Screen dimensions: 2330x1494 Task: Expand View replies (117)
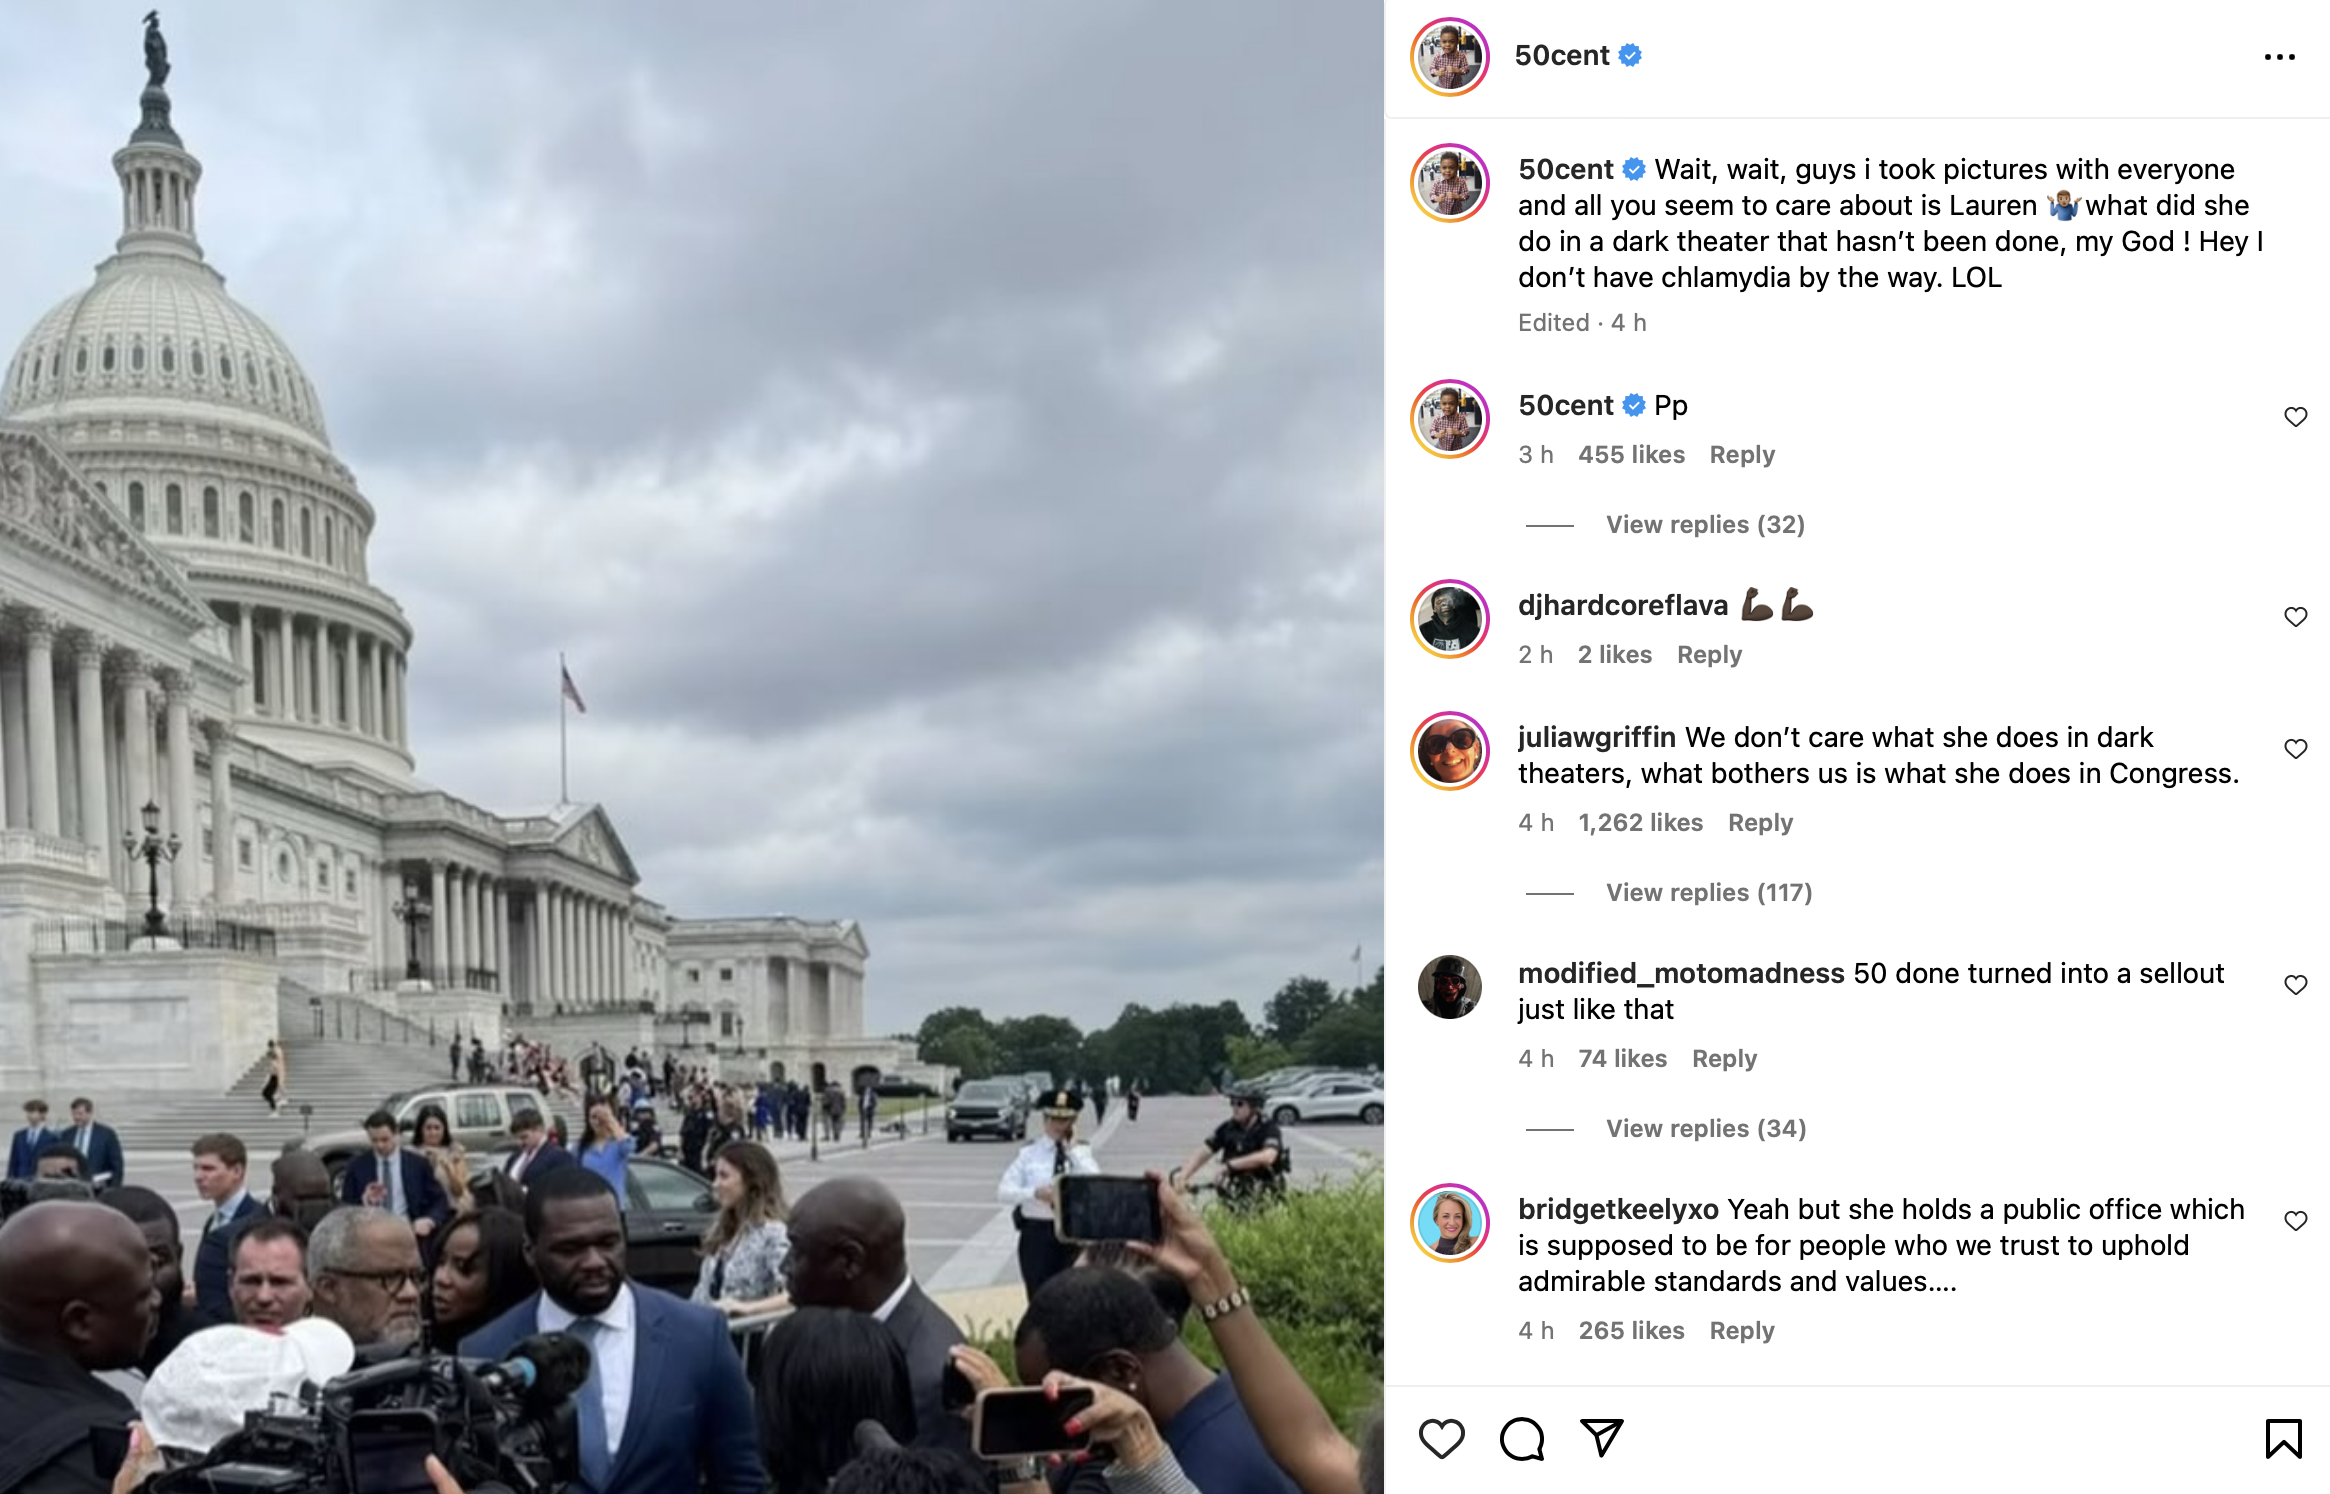tap(1709, 892)
